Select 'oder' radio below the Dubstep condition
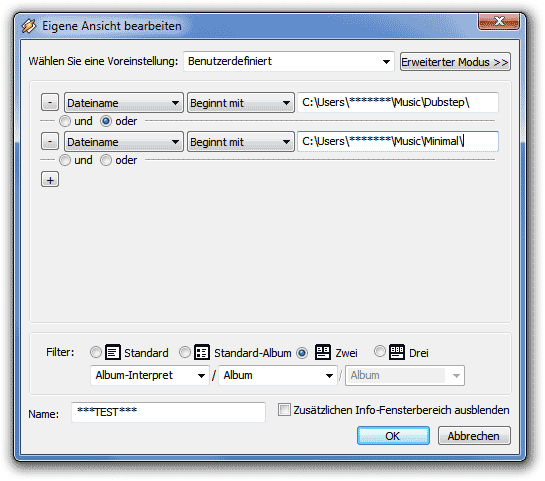Screen dimensions: 545x481 tap(106, 121)
